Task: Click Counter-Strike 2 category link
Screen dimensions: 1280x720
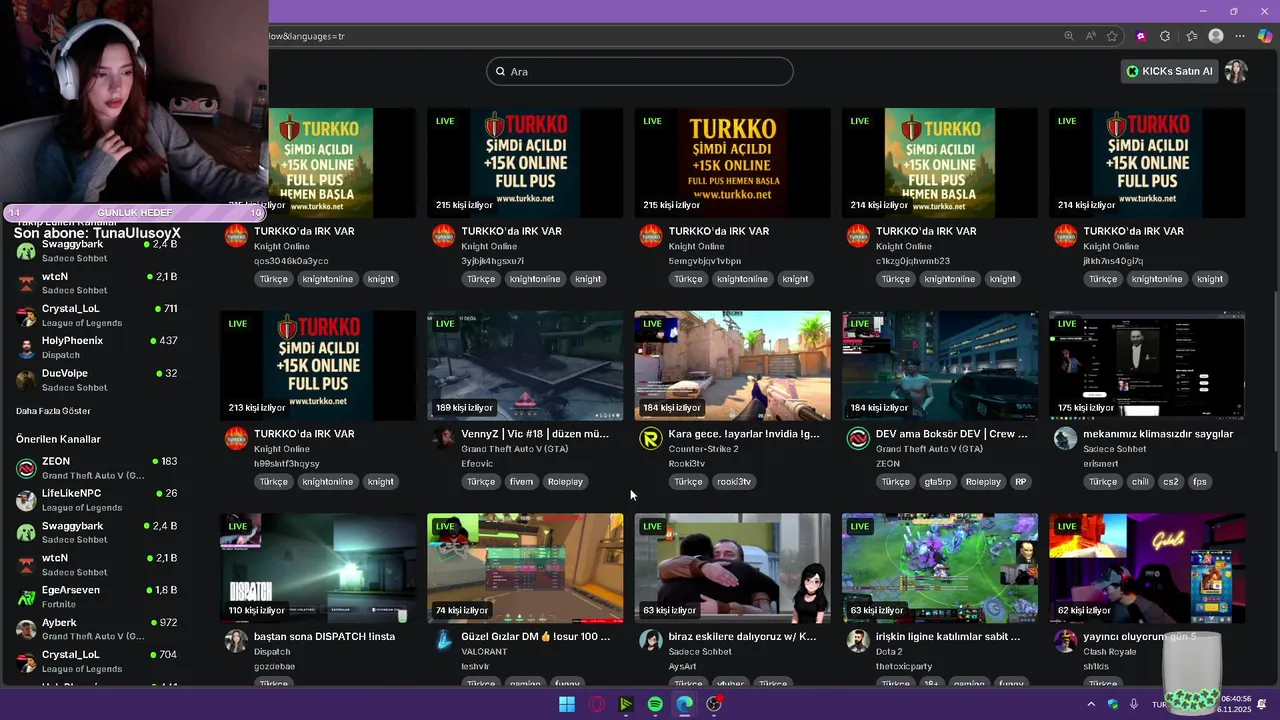Action: (x=703, y=449)
